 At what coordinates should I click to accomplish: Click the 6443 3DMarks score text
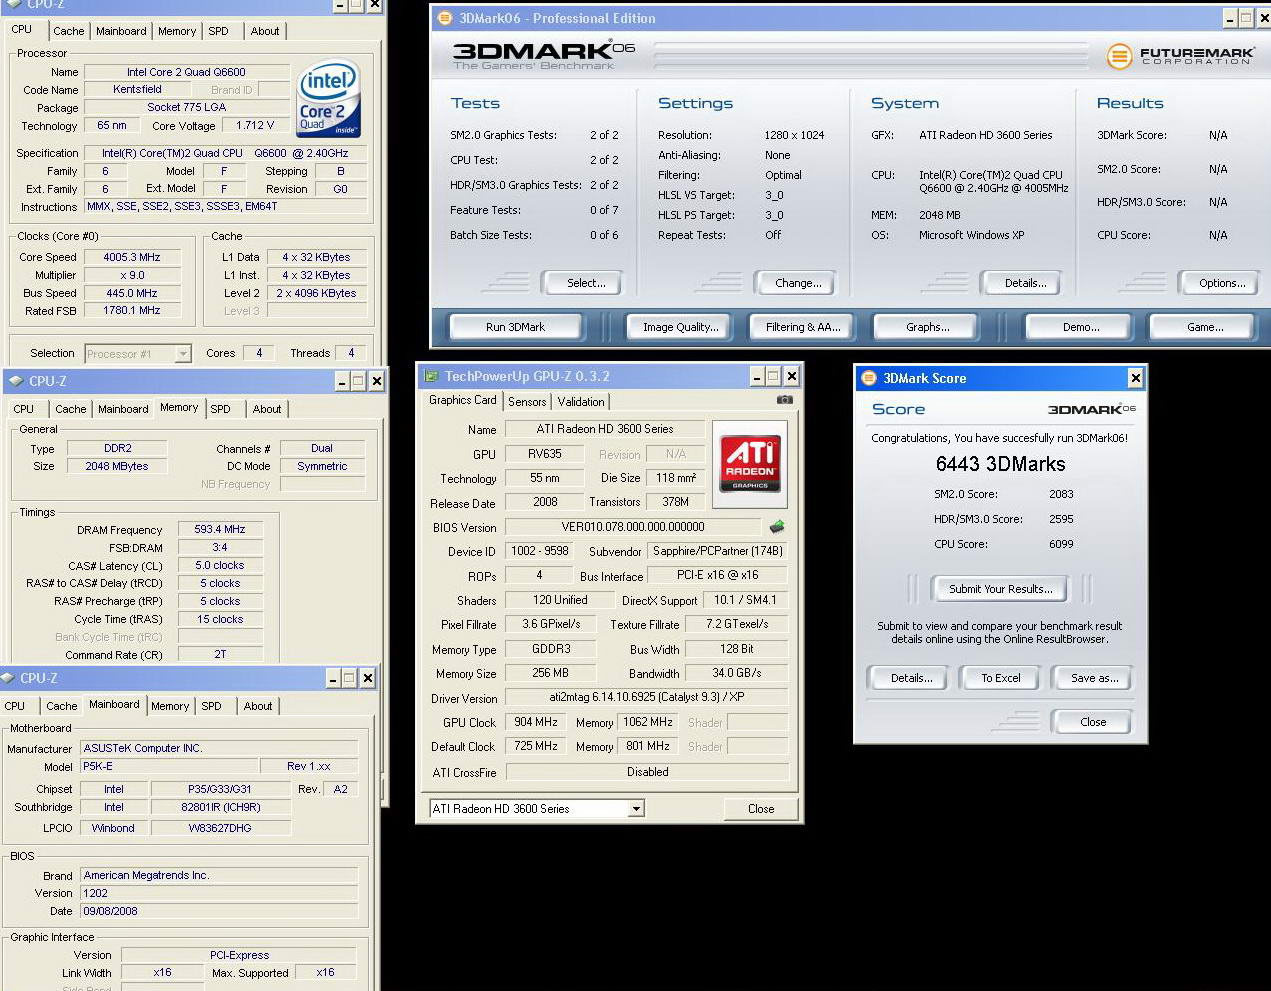[x=1000, y=464]
